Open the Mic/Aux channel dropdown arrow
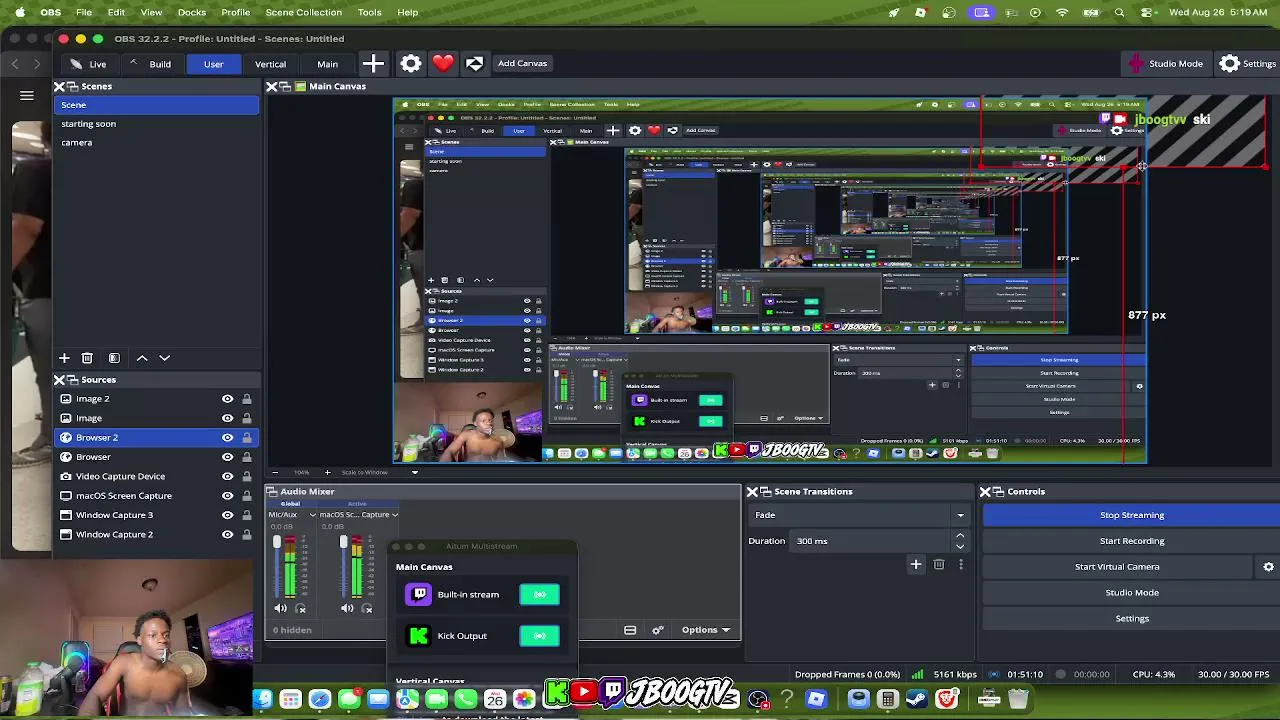 point(313,515)
